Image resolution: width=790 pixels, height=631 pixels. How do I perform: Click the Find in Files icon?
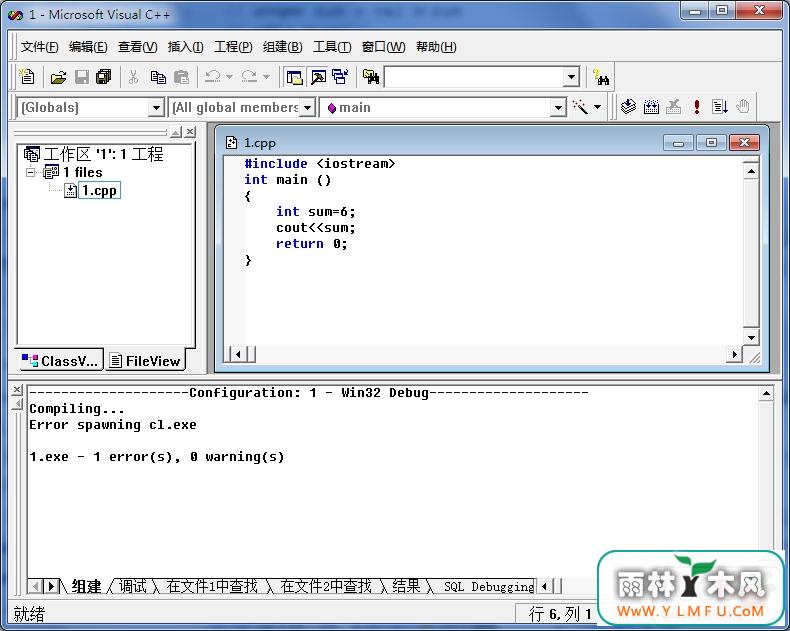pos(371,77)
